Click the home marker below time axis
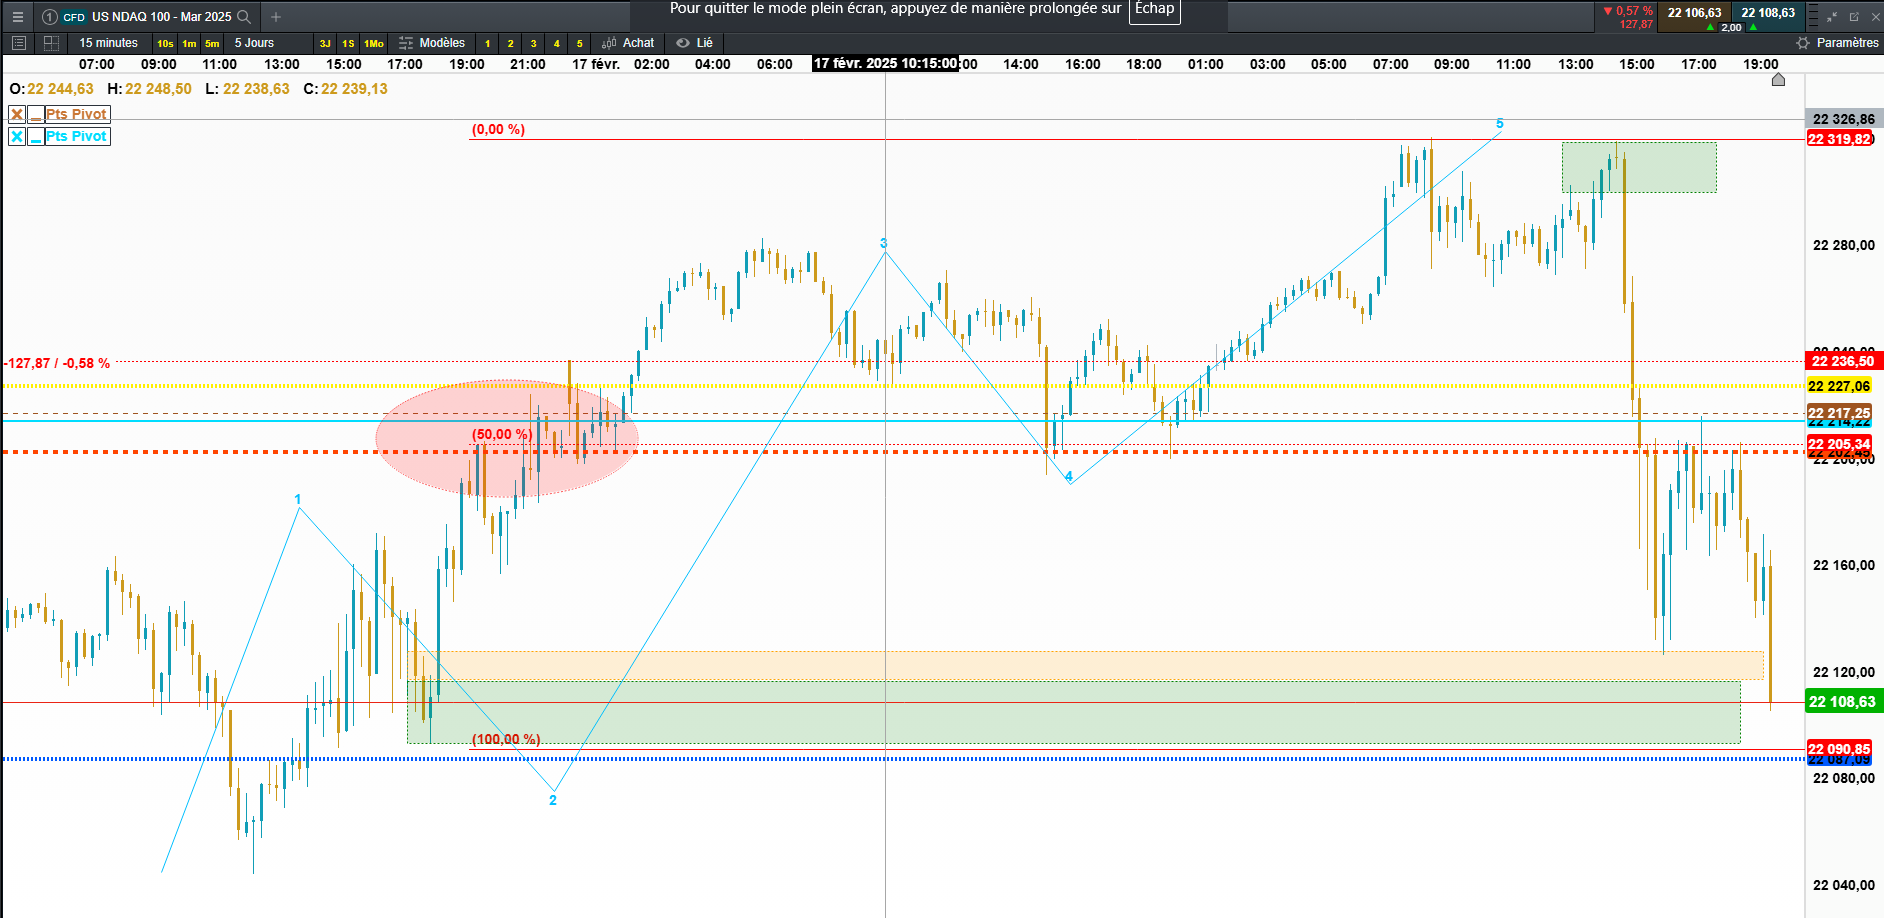1884x918 pixels. (1778, 80)
